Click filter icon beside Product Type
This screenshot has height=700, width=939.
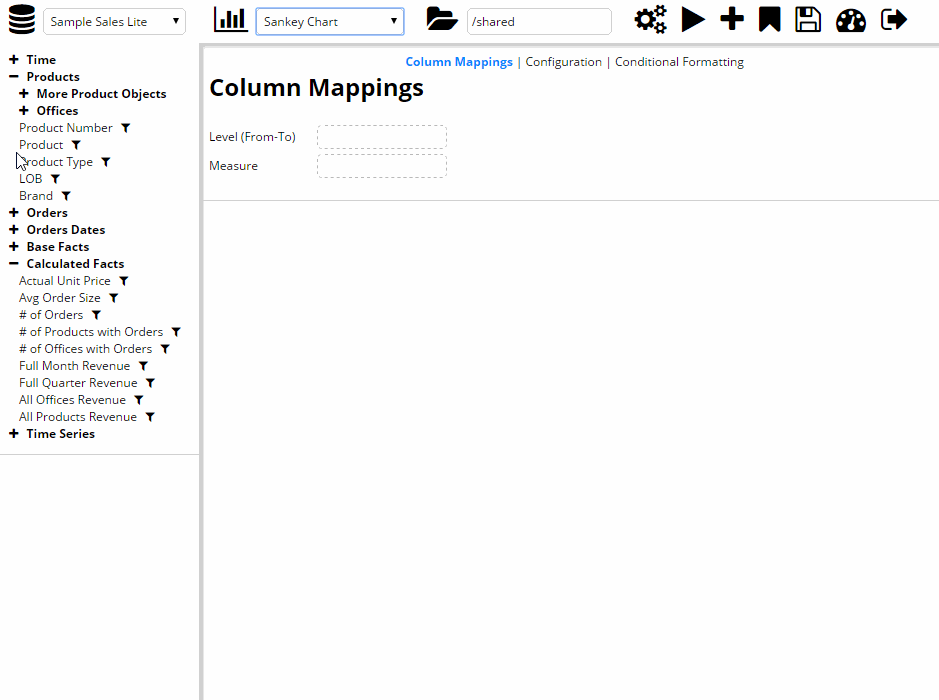tap(105, 162)
